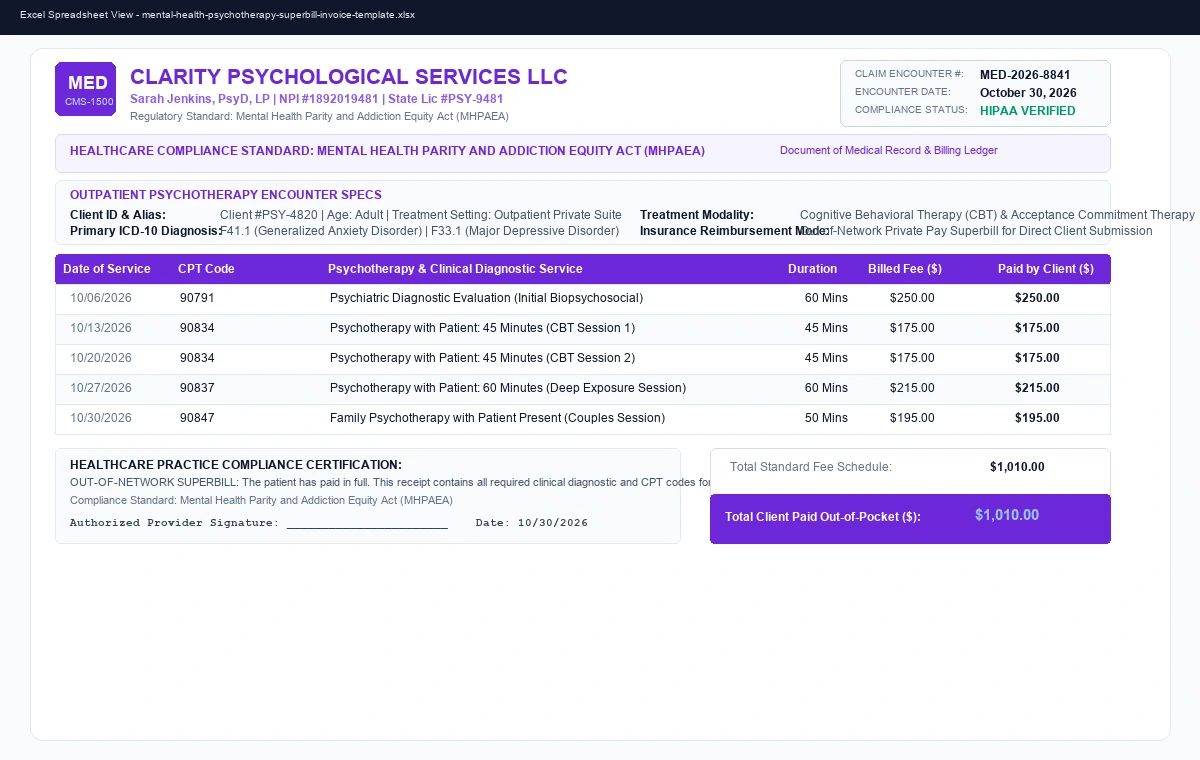Select CPT code 90791 cell

[x=197, y=298]
